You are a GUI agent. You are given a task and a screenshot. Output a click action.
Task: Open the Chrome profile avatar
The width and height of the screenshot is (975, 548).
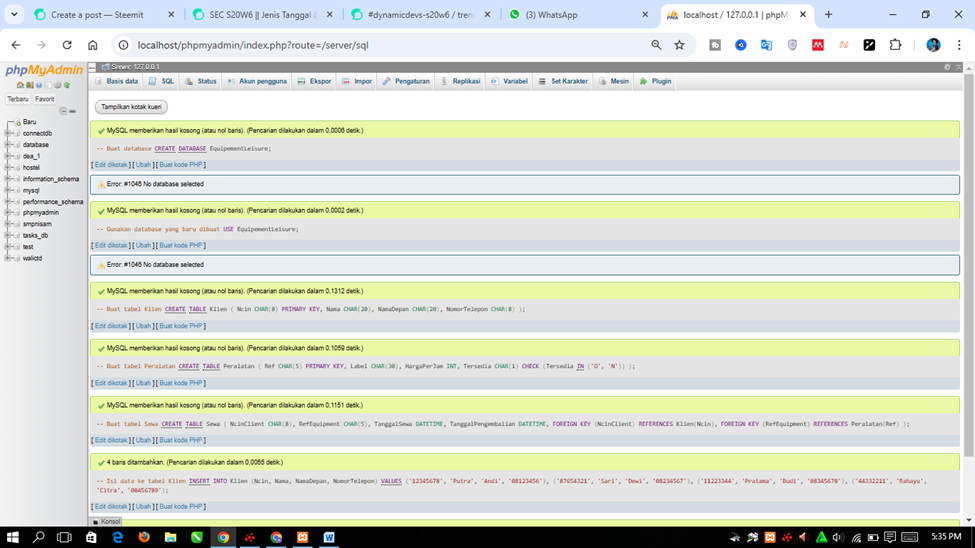coord(933,45)
